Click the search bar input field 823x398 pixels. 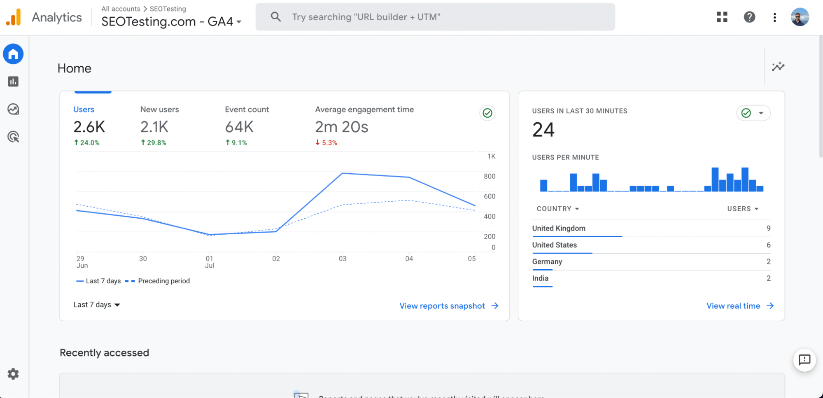[435, 17]
